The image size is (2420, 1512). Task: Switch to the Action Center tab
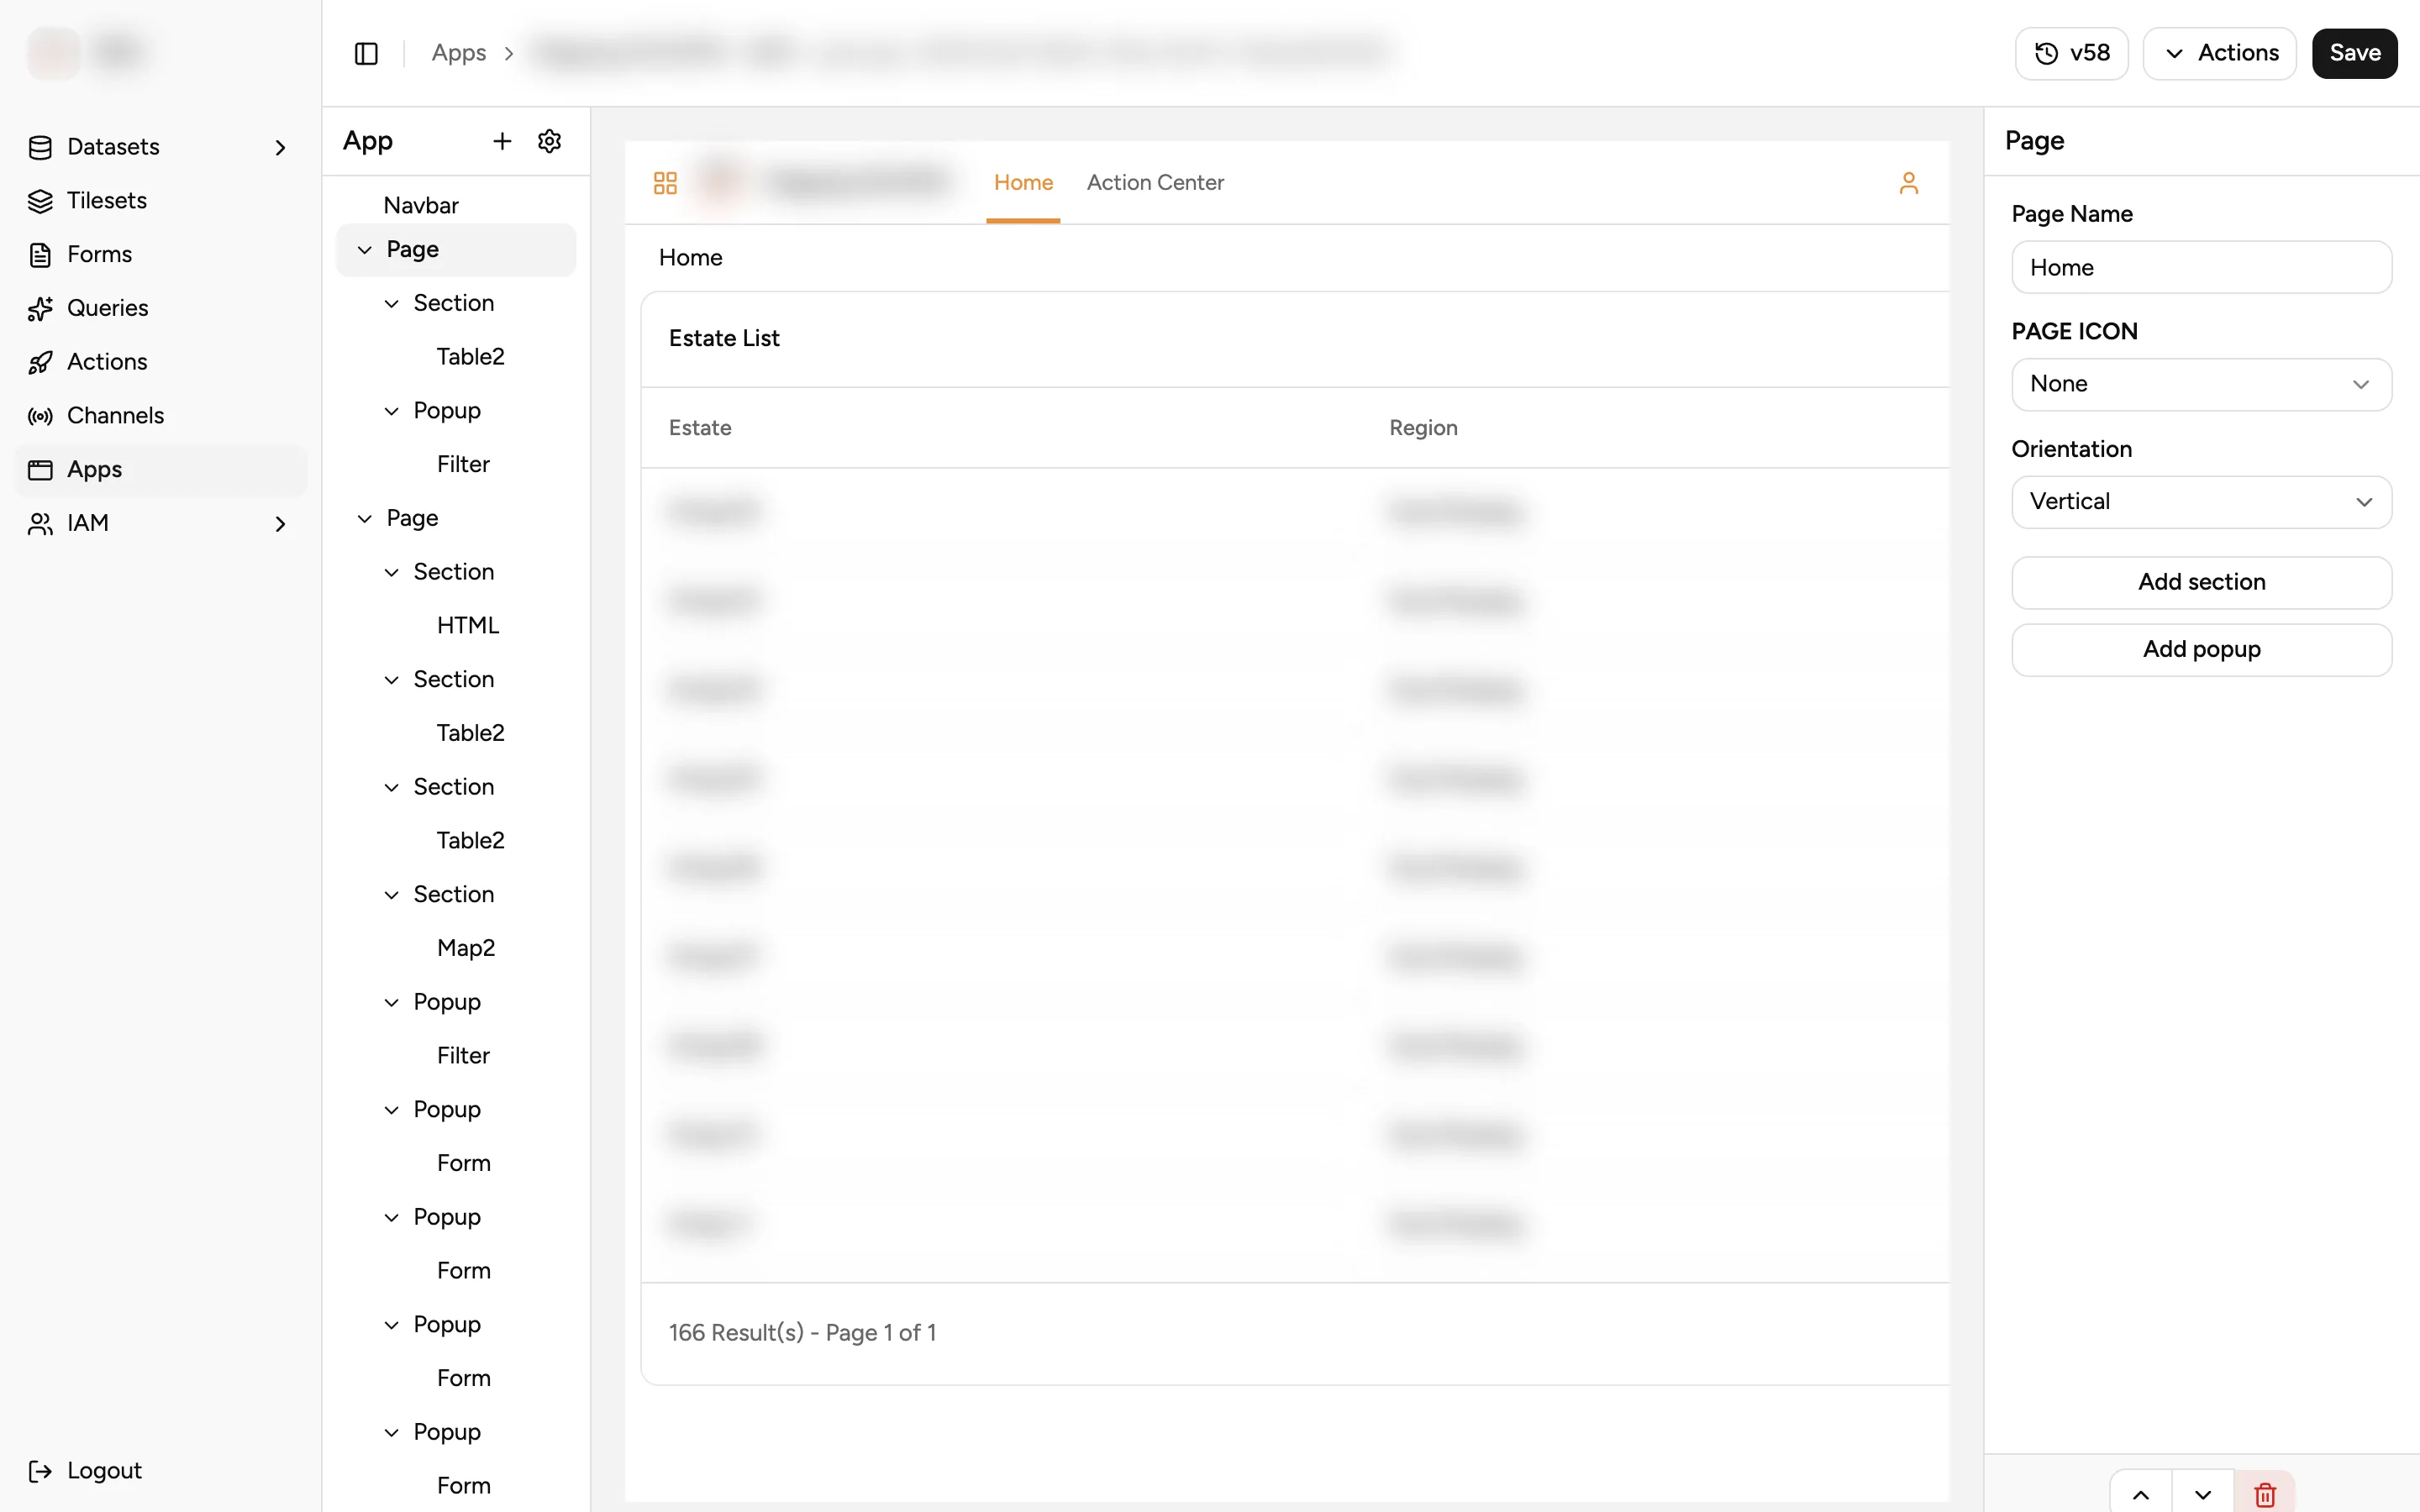pos(1155,183)
